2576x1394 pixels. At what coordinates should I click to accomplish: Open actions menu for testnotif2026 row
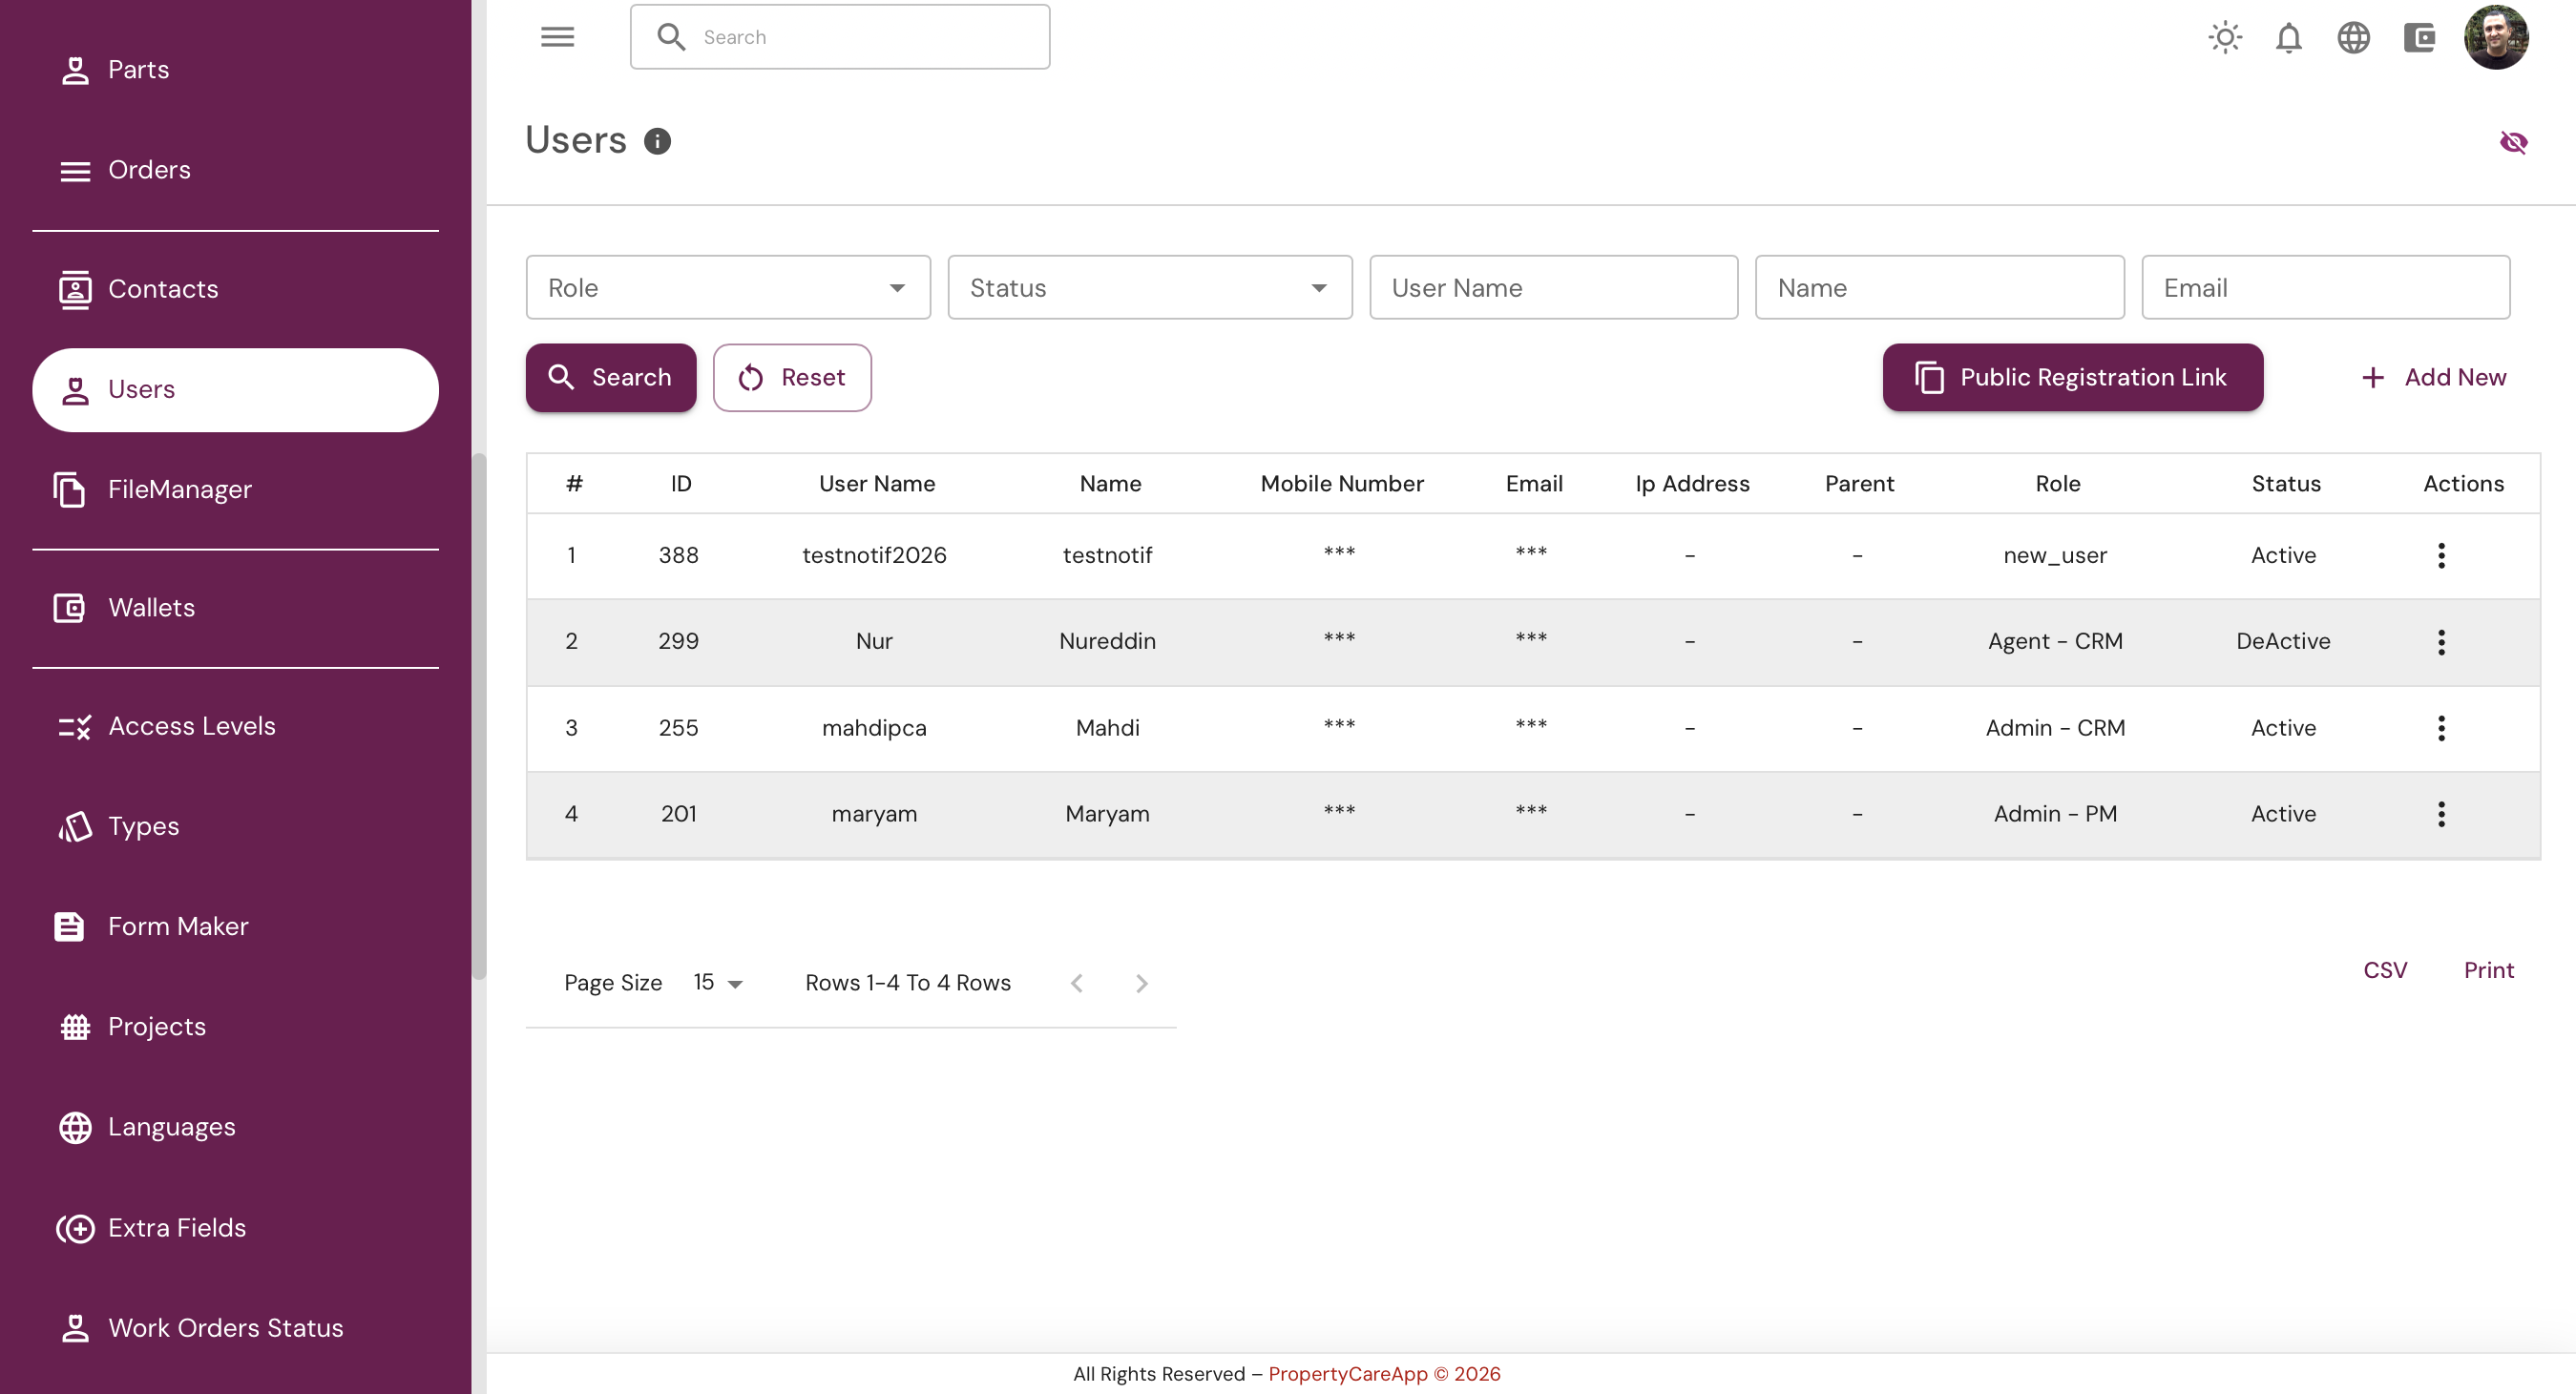pos(2441,556)
